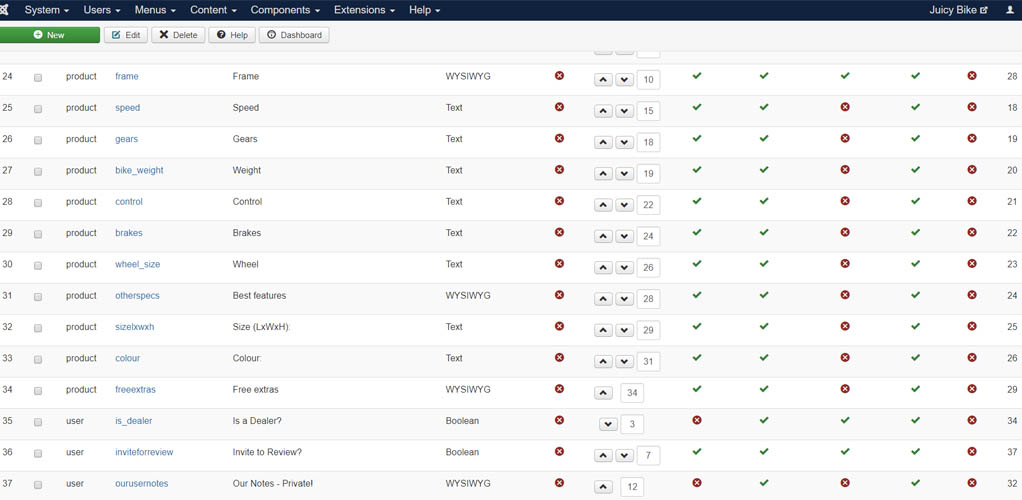Open the freeextras field link
This screenshot has height=500, width=1022.
tap(135, 389)
